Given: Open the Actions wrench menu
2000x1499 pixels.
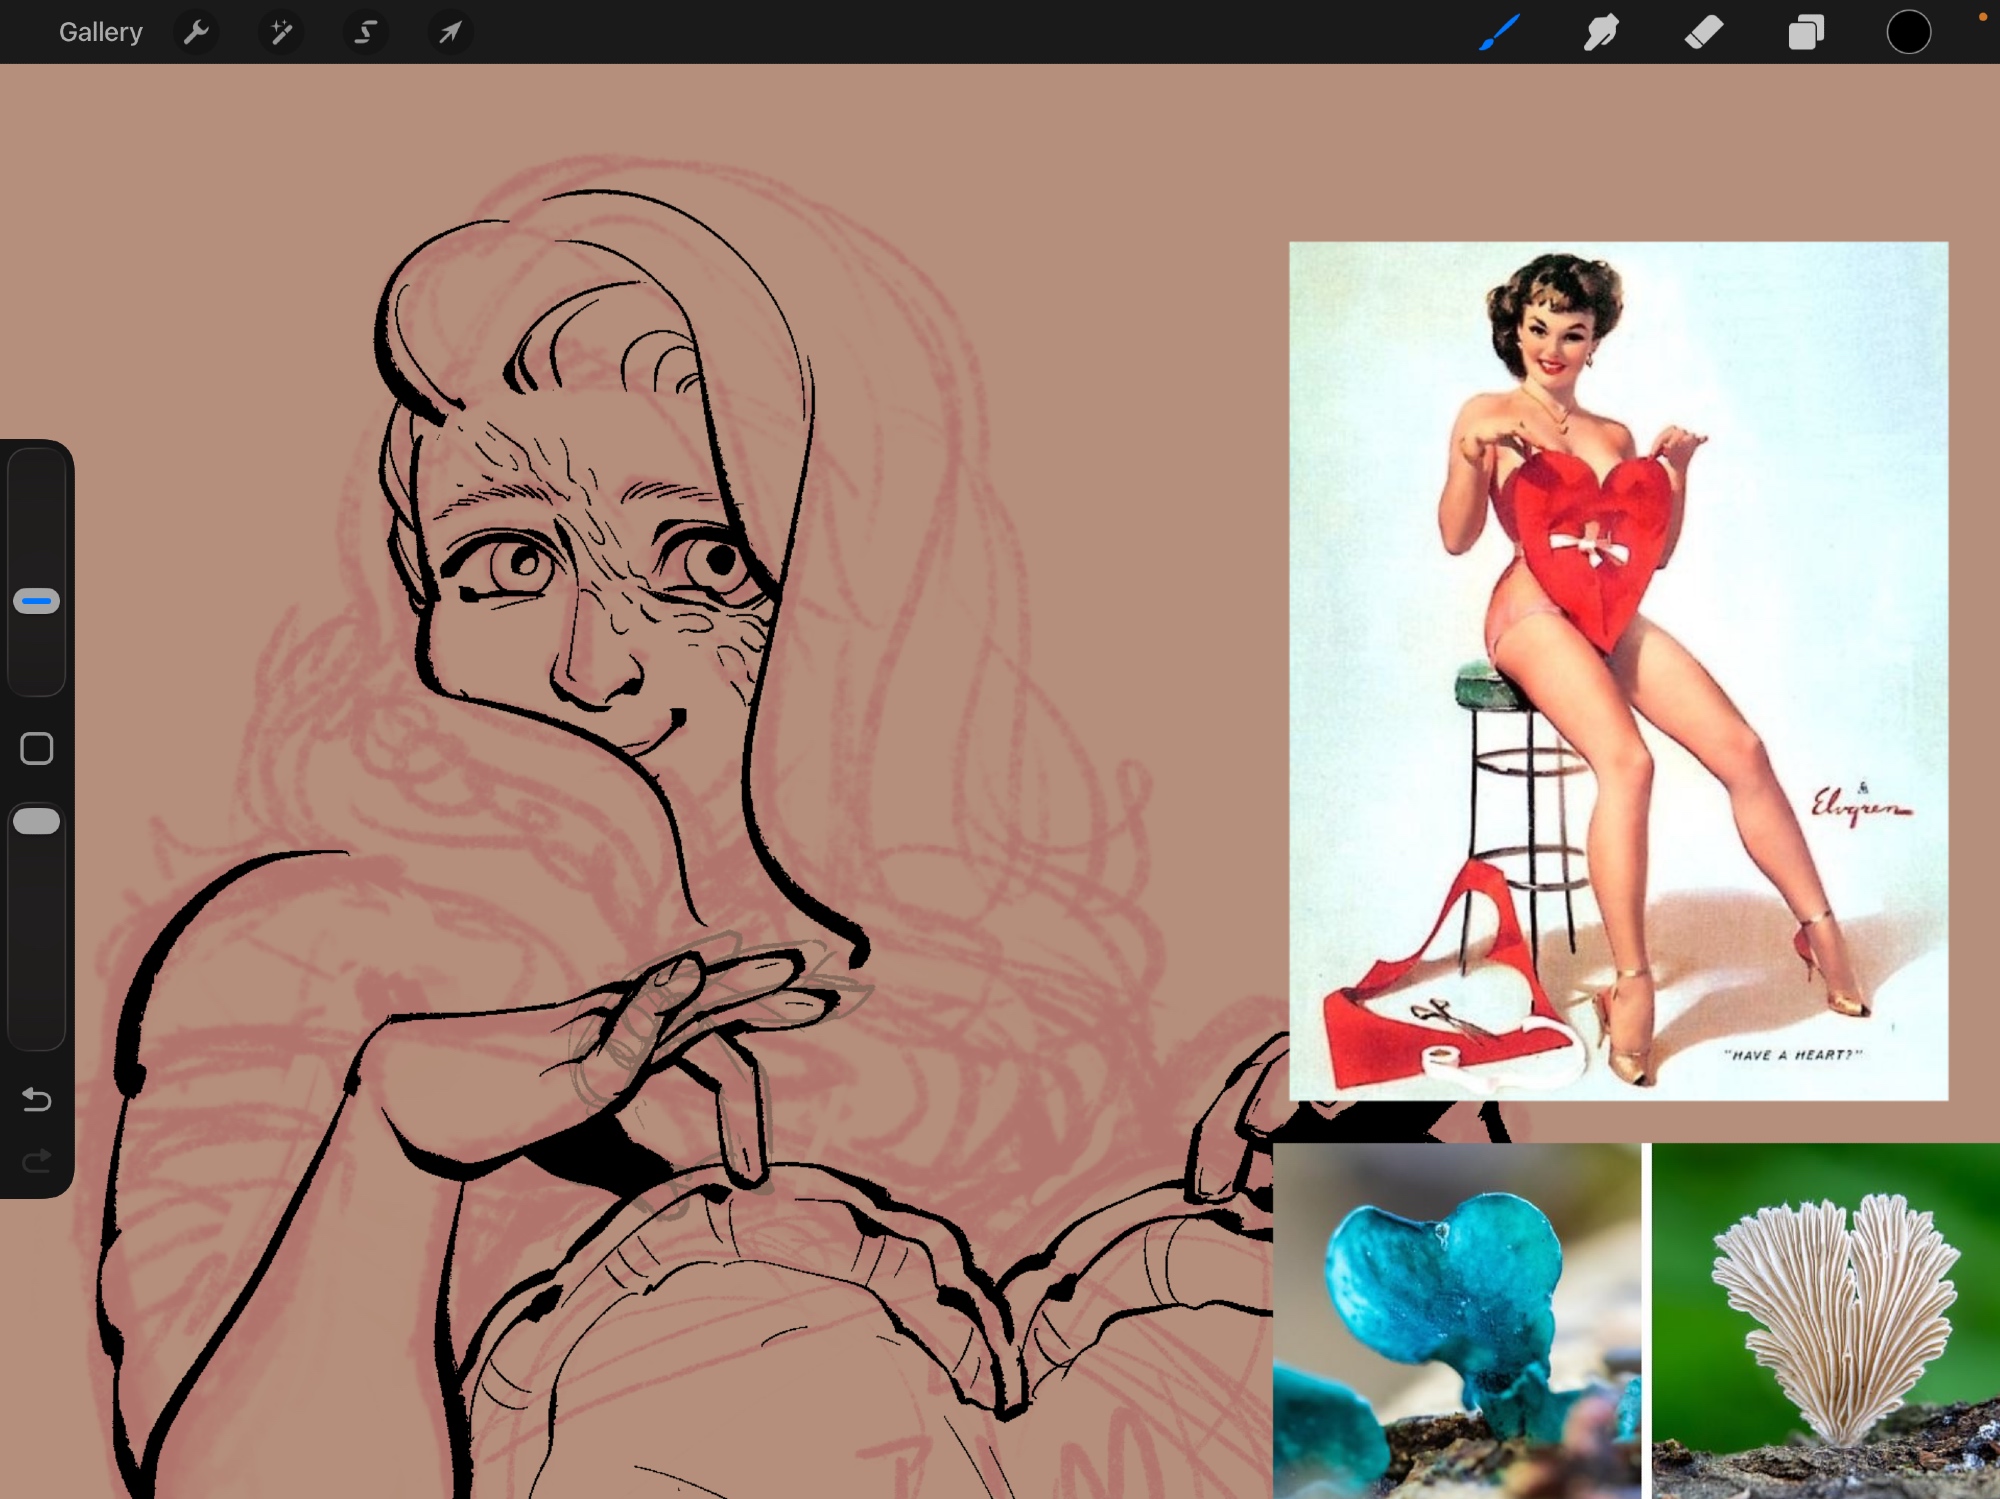Looking at the screenshot, I should point(196,32).
